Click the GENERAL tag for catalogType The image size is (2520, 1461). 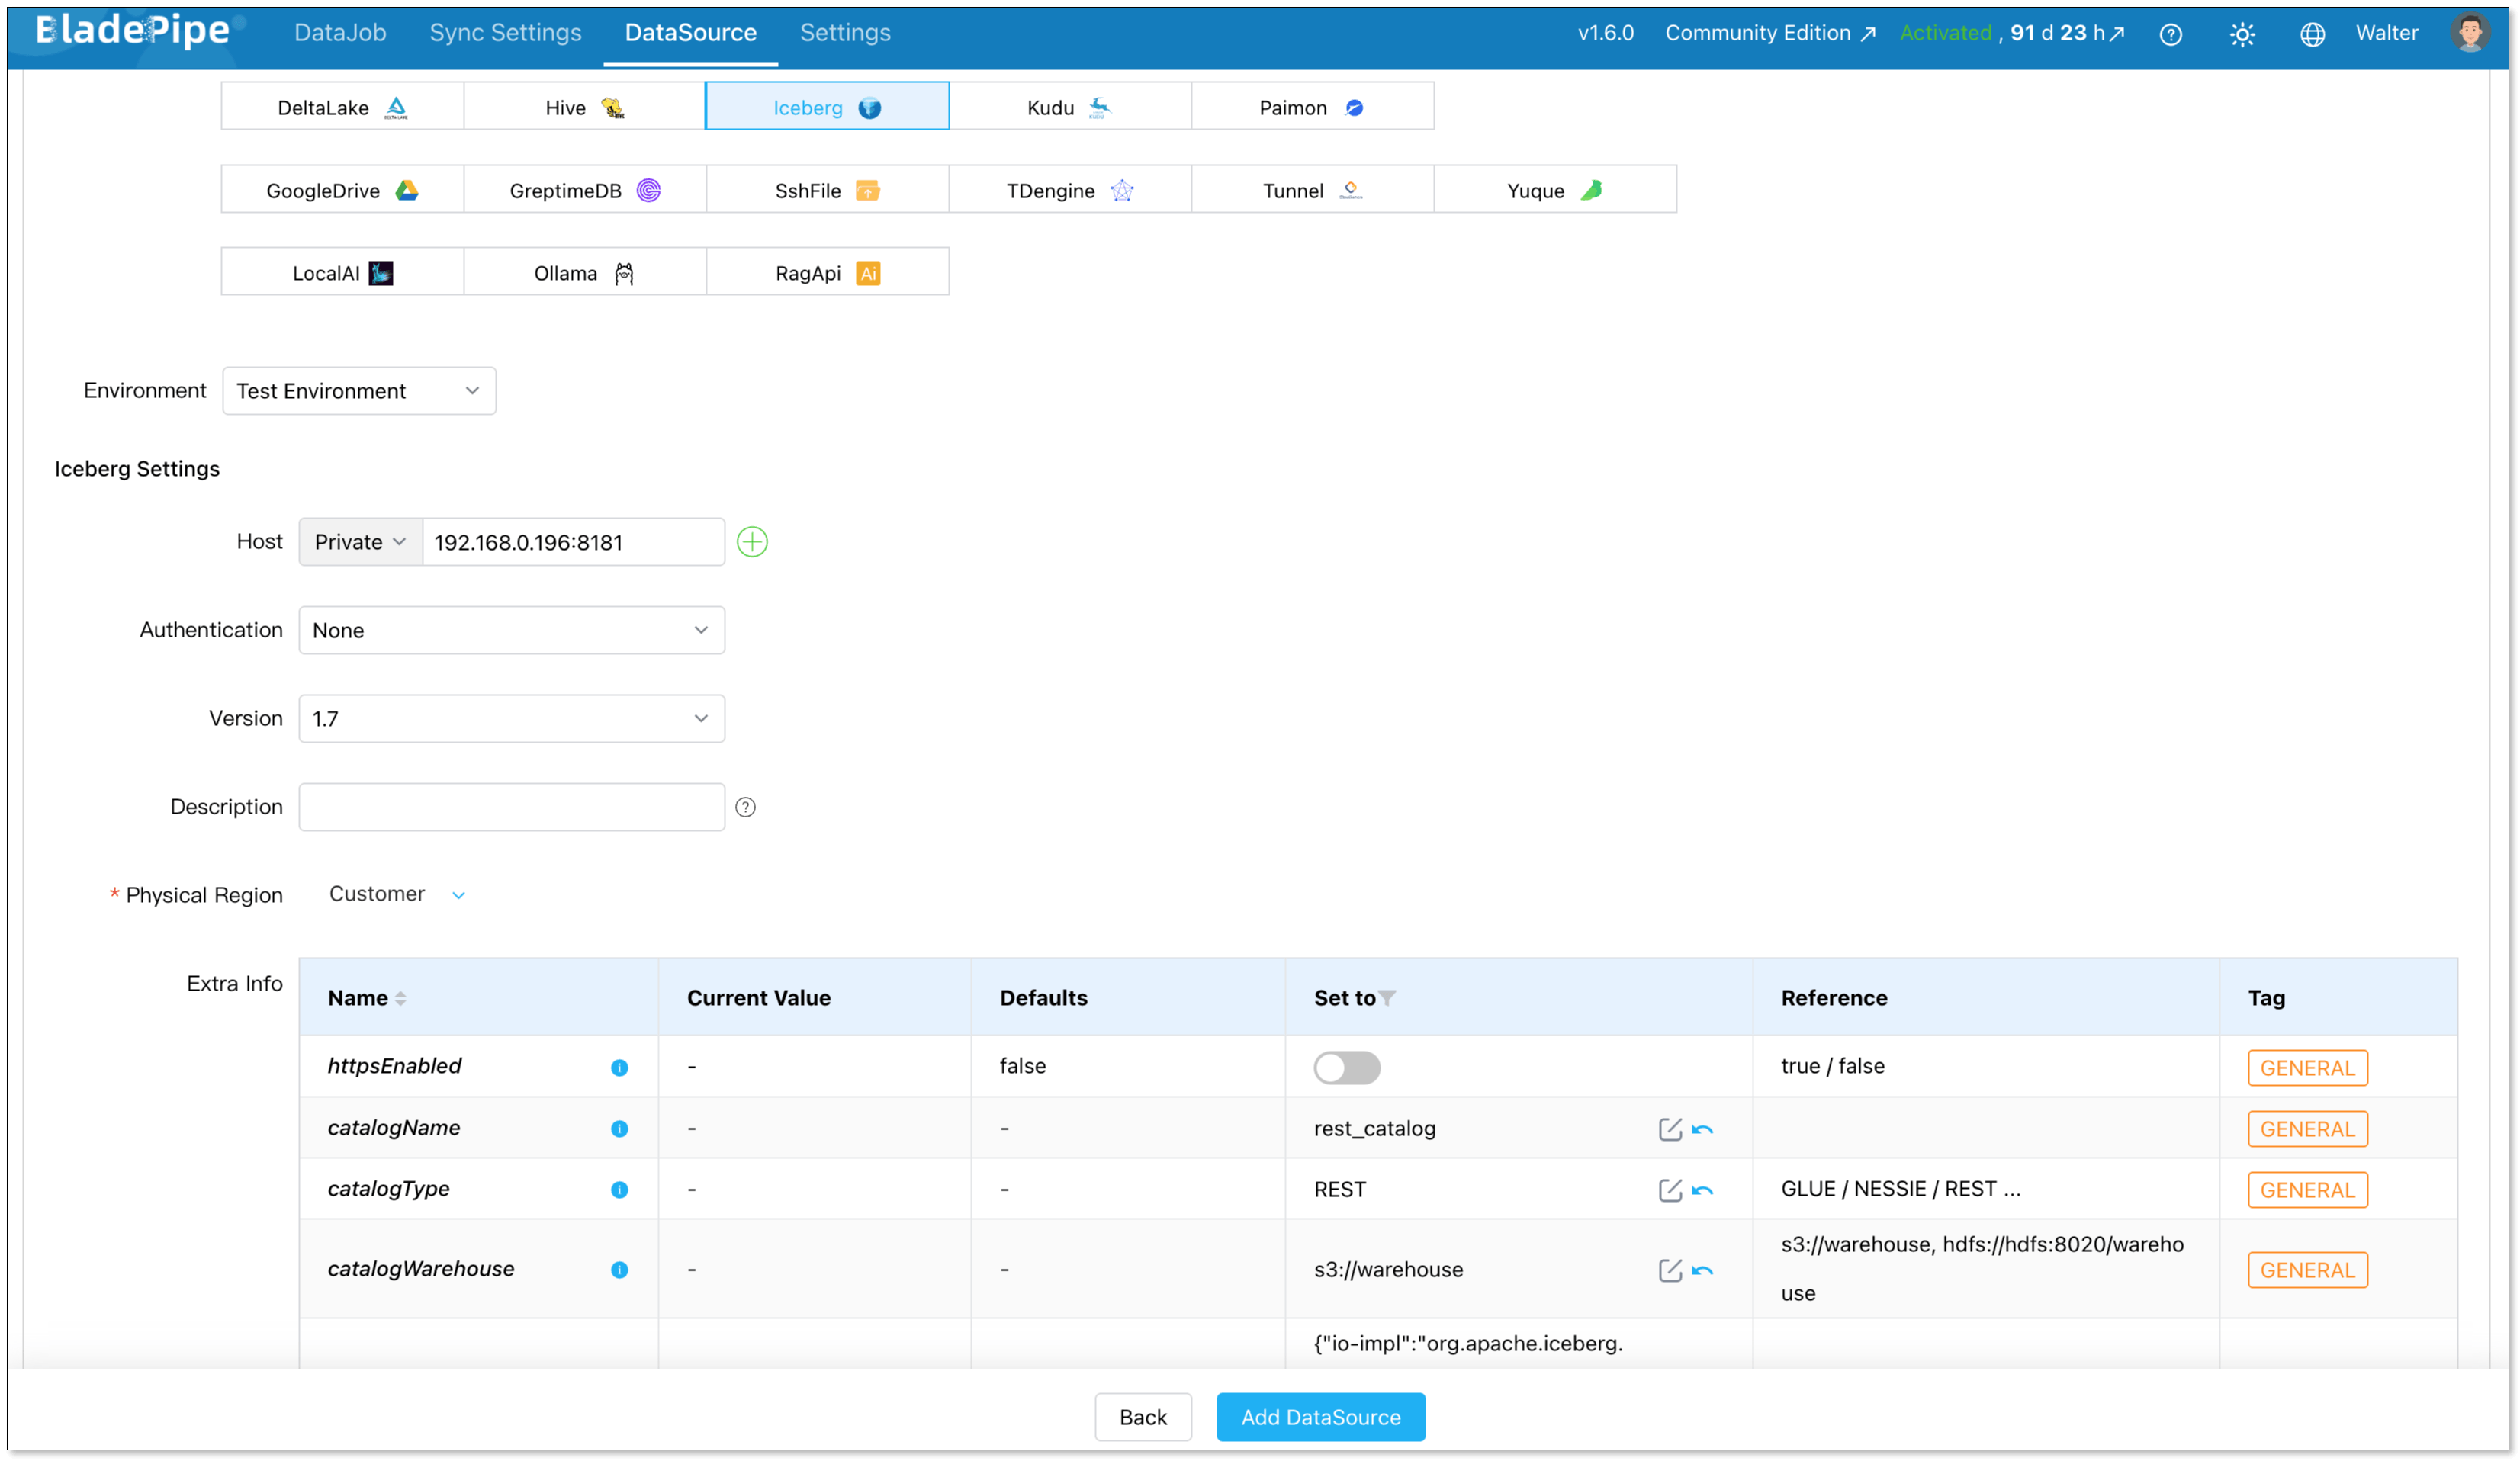[2307, 1189]
